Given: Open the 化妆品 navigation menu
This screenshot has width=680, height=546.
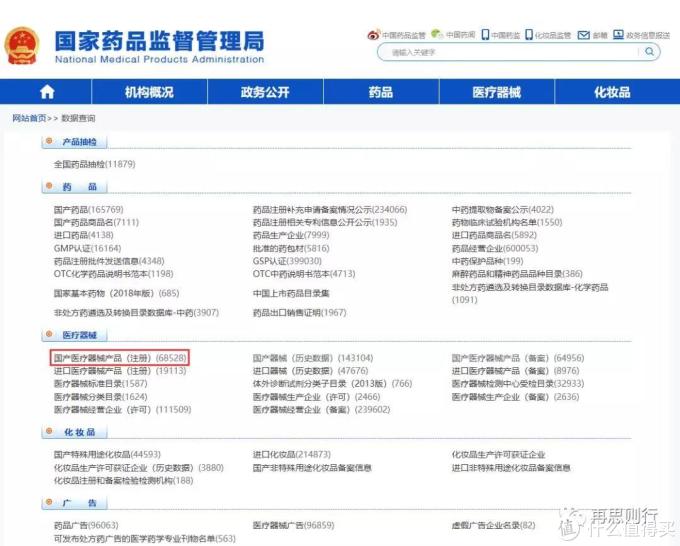Looking at the screenshot, I should click(612, 92).
